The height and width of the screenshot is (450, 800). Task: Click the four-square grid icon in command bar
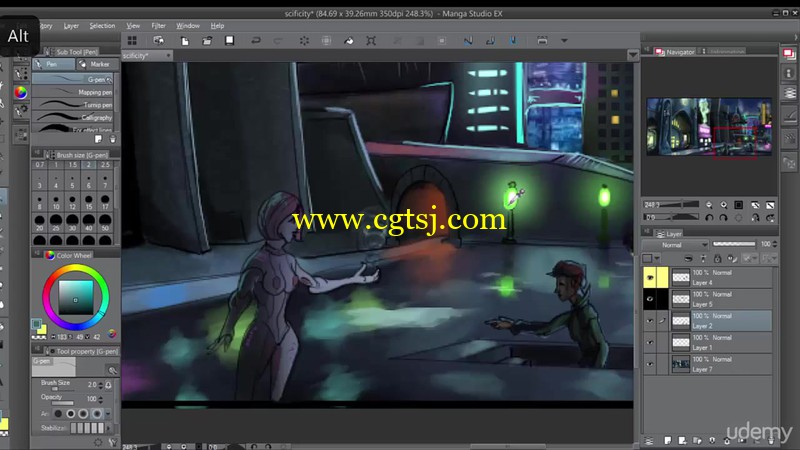click(132, 40)
